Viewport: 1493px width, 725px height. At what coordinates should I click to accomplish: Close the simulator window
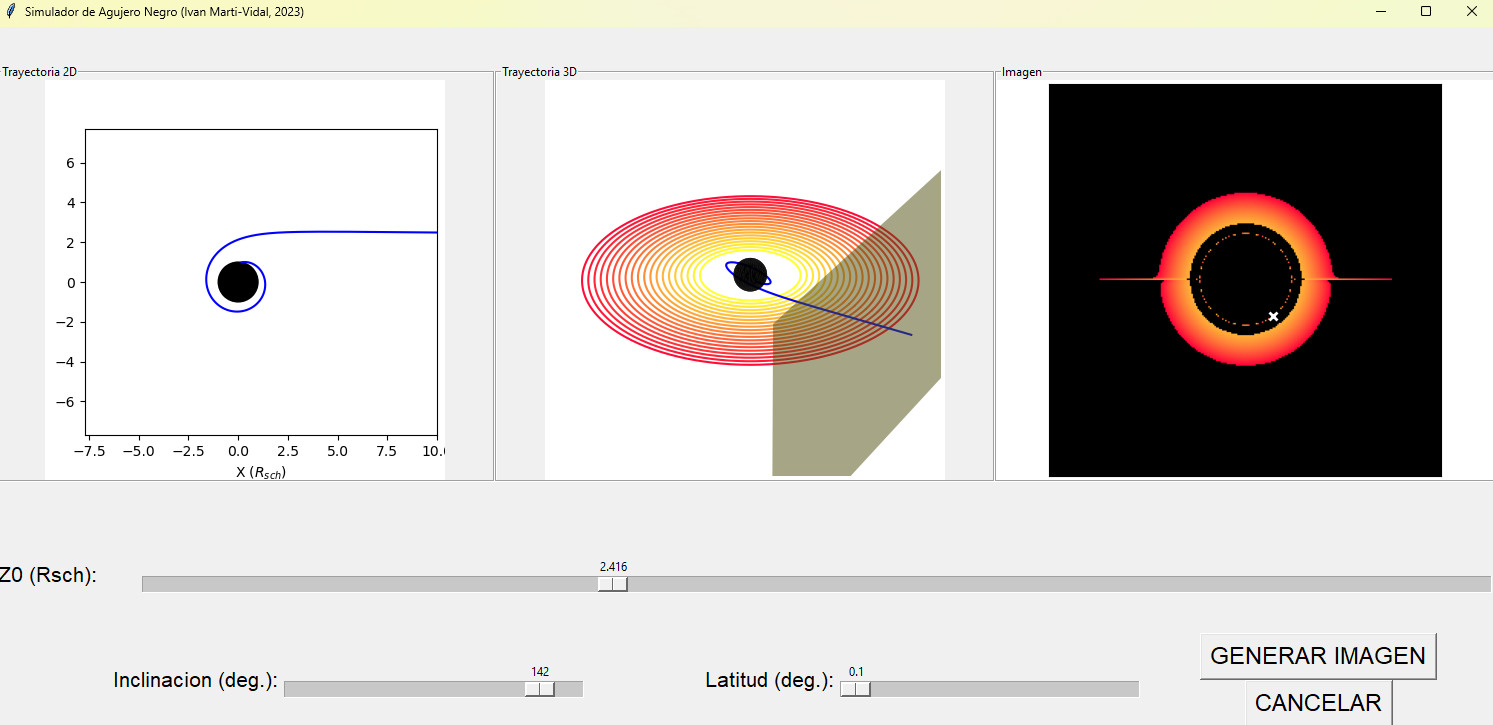[x=1471, y=12]
